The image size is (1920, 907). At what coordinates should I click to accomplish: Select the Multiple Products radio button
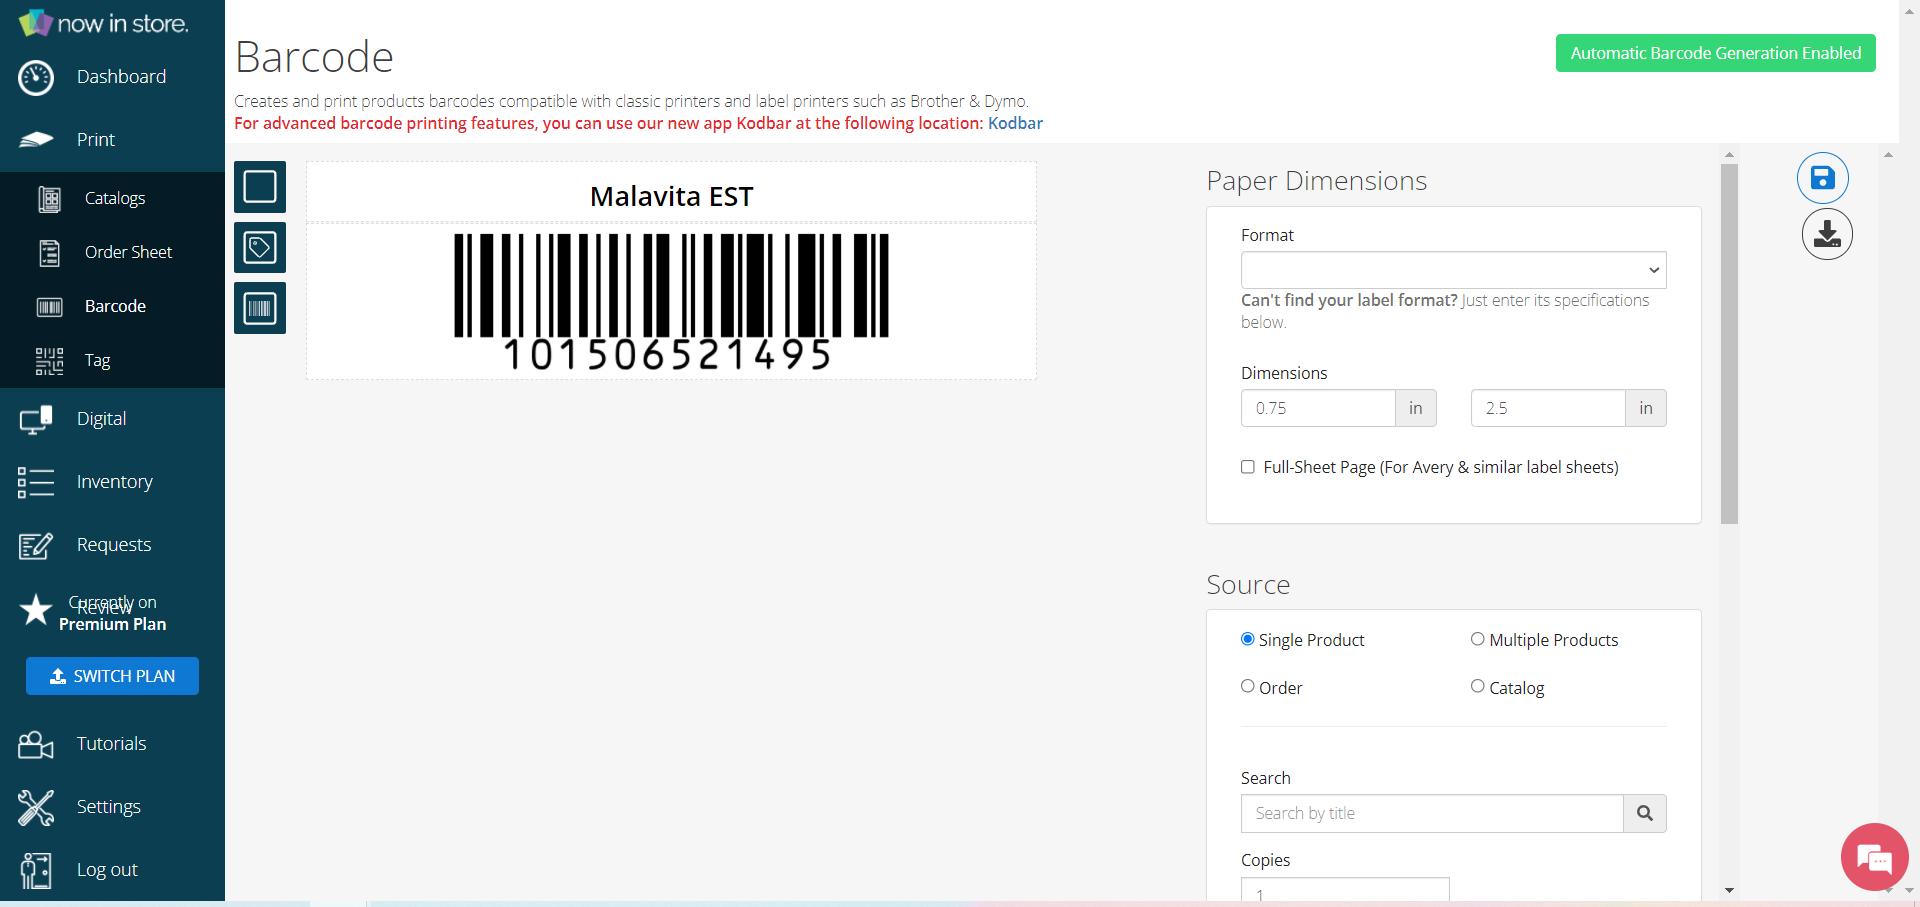(1478, 639)
